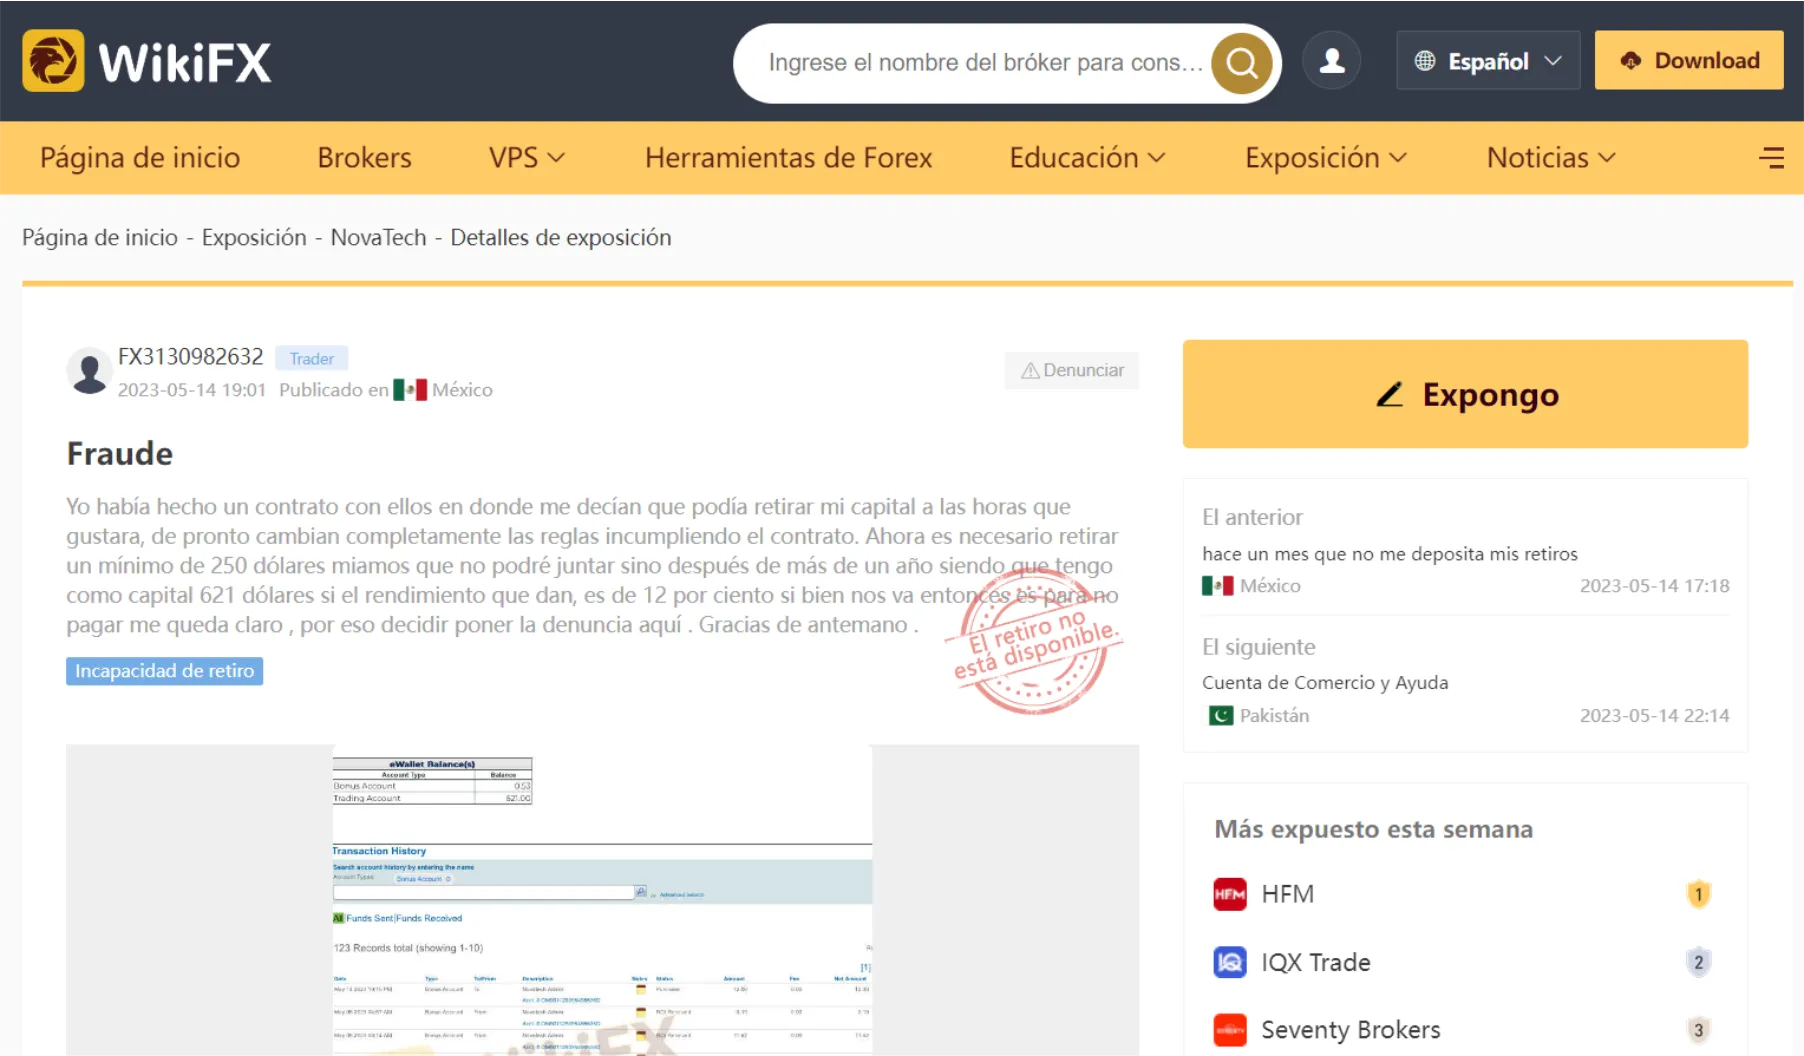The height and width of the screenshot is (1056, 1804).
Task: Expand the Noticias dropdown menu
Action: [1551, 158]
